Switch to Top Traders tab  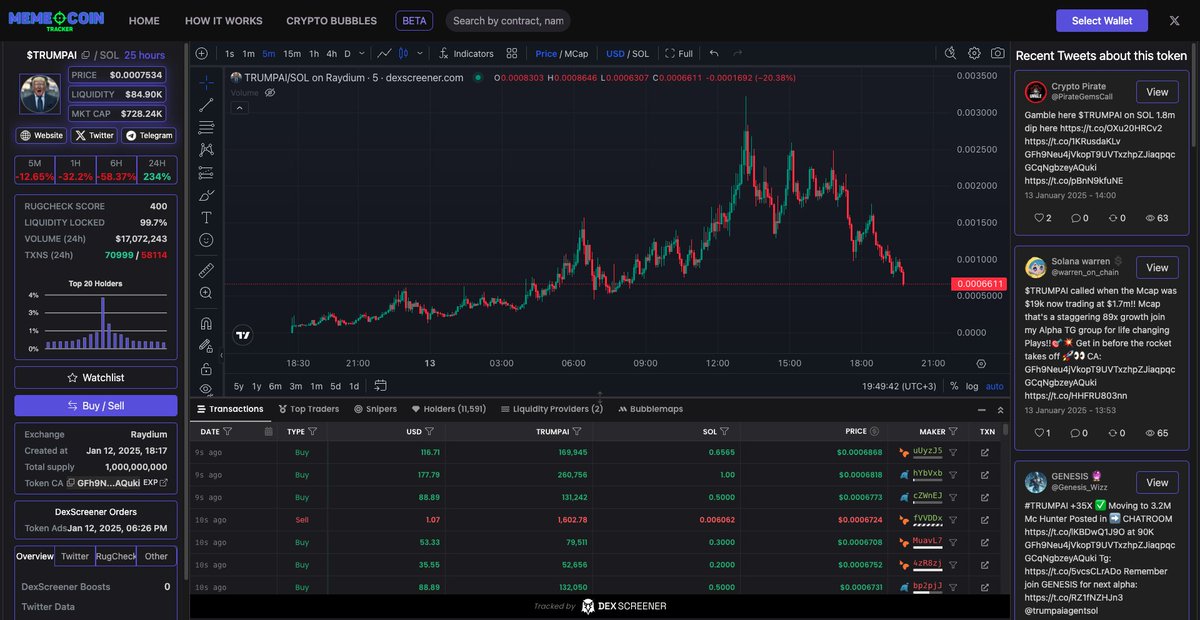point(309,409)
